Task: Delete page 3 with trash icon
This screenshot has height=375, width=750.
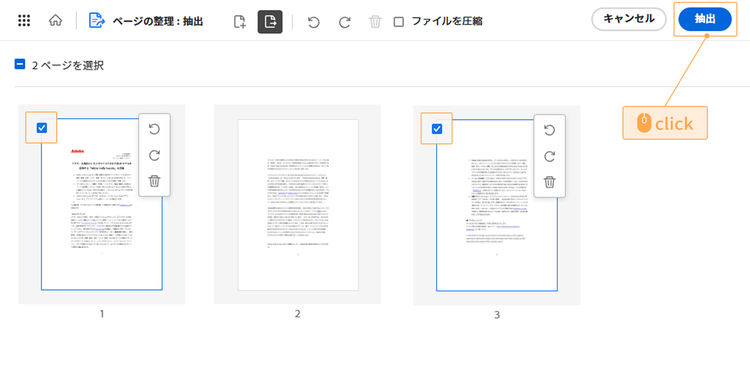Action: click(550, 182)
